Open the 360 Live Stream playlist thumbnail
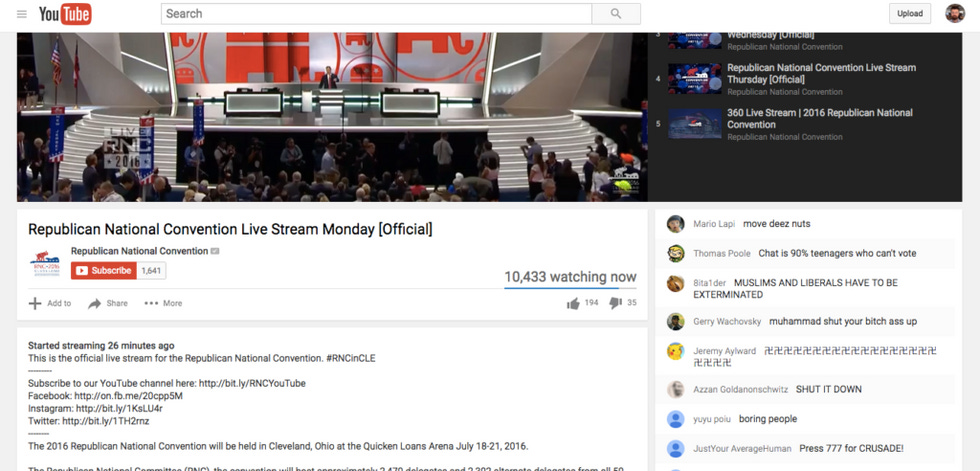 coord(694,124)
